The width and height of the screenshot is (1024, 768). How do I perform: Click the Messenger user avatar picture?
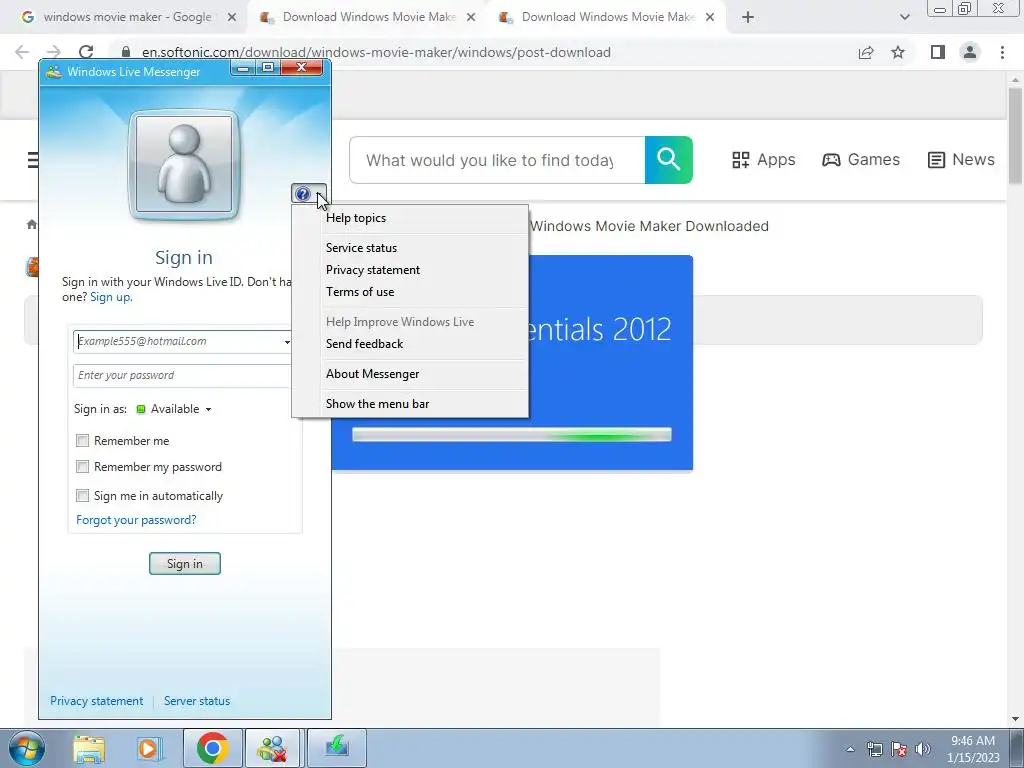184,164
